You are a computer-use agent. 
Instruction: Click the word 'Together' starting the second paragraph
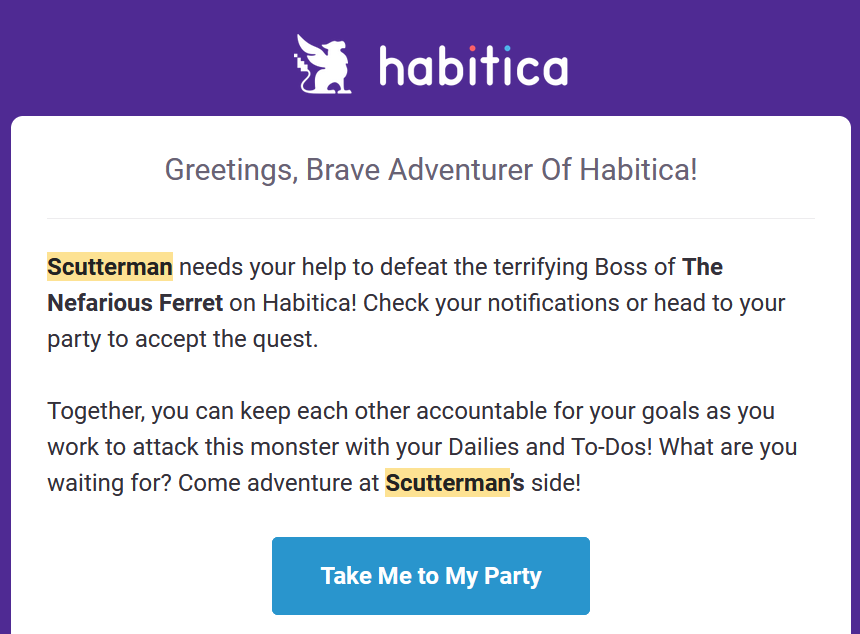[x=92, y=411]
